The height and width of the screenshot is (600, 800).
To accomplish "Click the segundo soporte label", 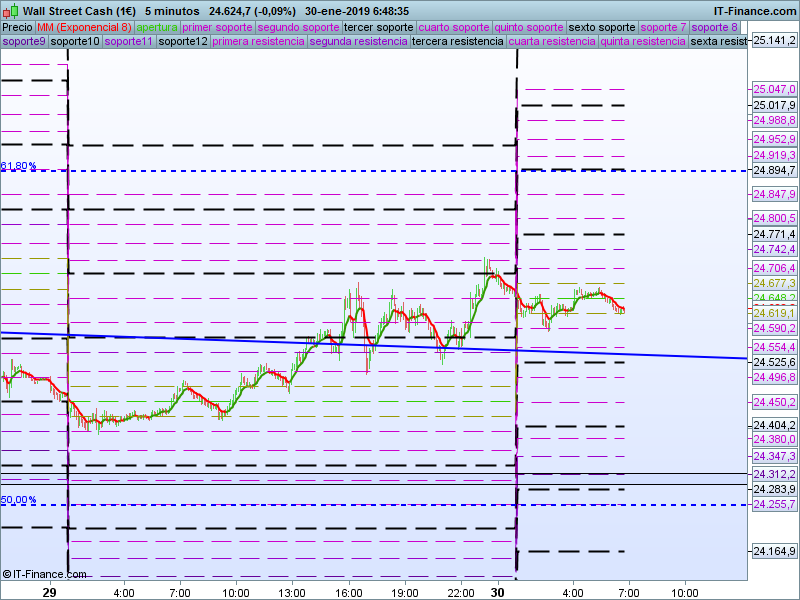I will pyautogui.click(x=298, y=27).
